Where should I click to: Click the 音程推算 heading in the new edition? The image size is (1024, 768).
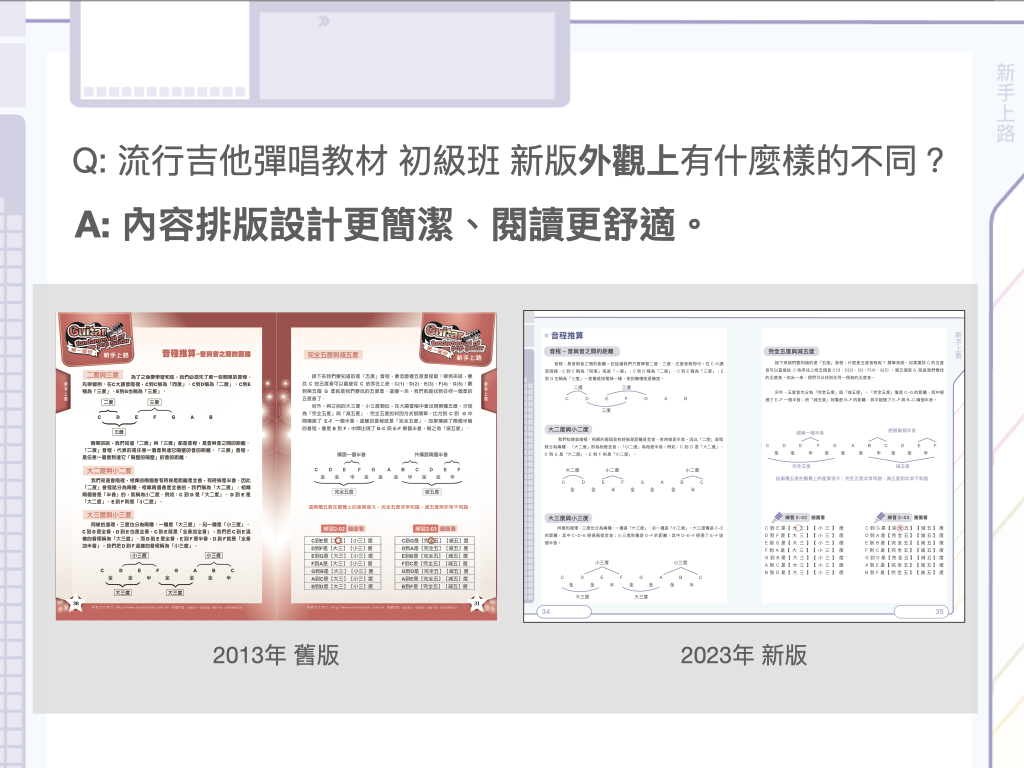click(563, 336)
